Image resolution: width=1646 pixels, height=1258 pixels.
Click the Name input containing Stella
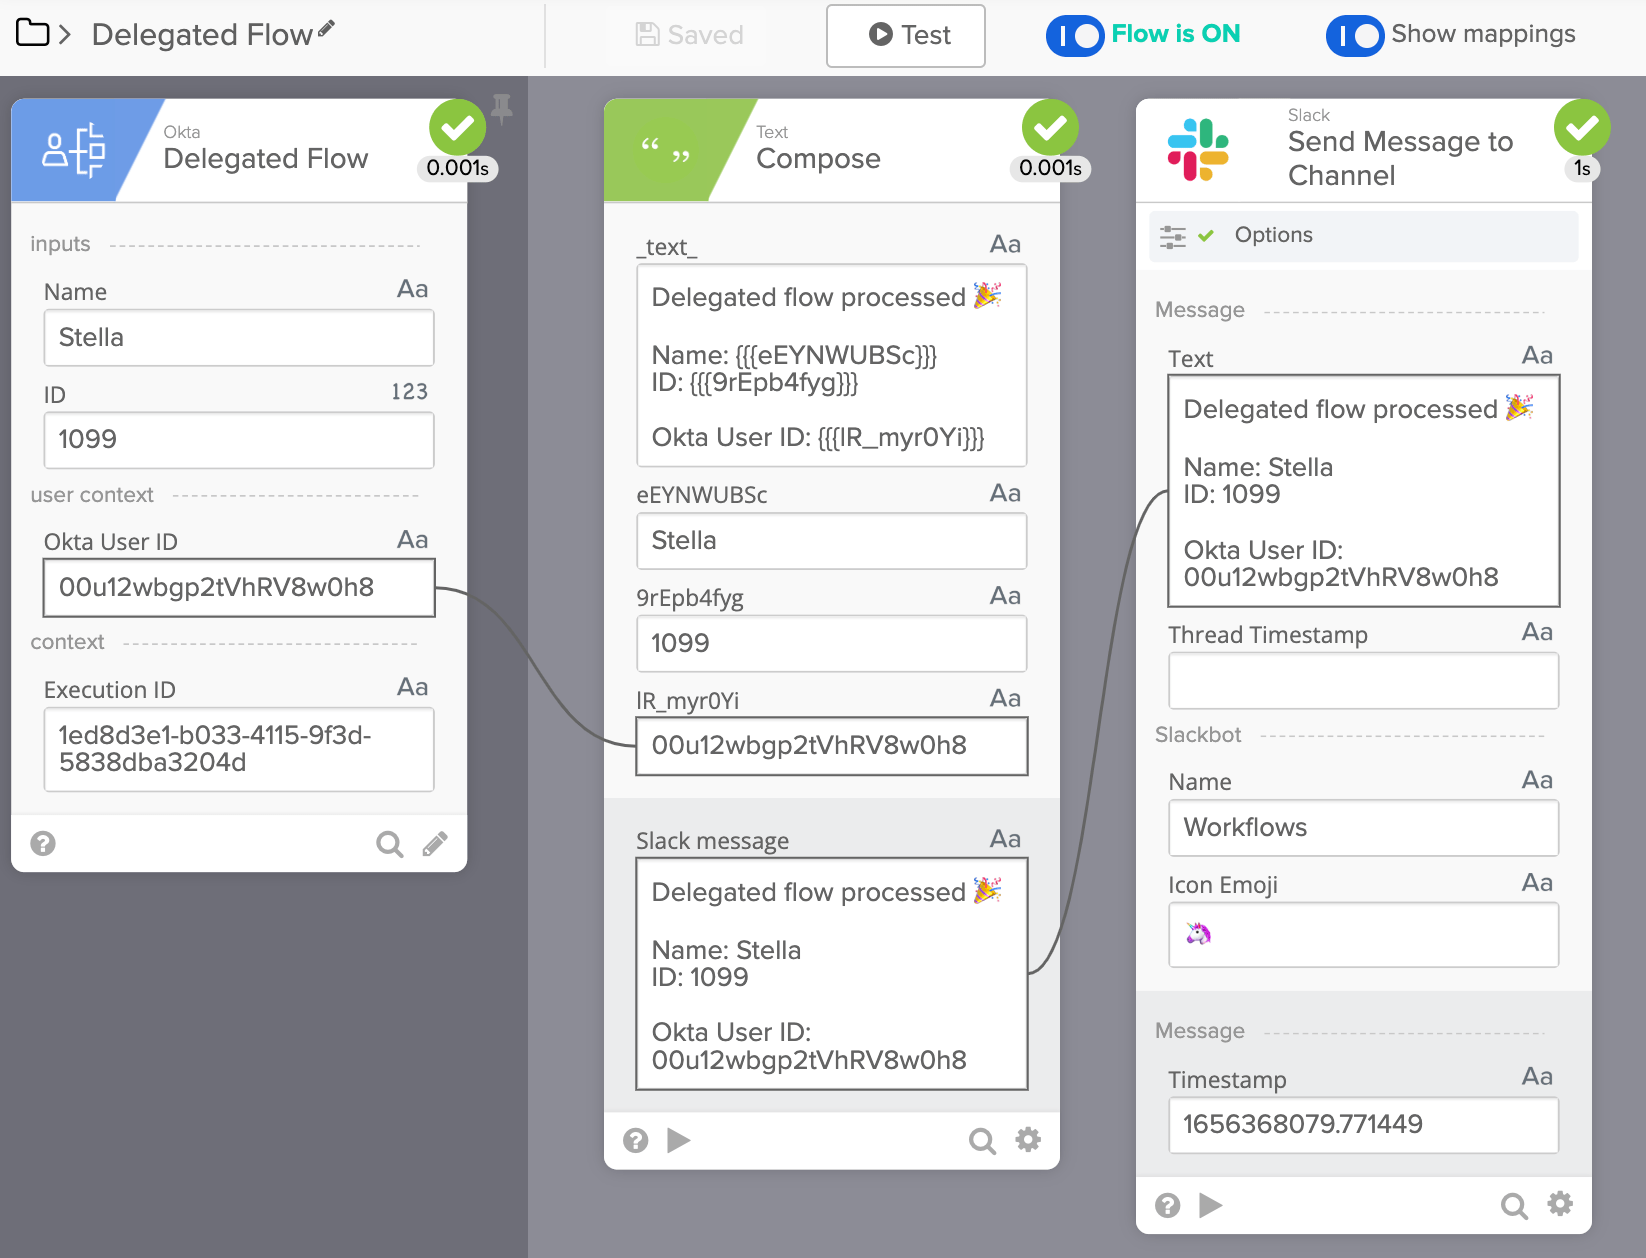pyautogui.click(x=238, y=337)
